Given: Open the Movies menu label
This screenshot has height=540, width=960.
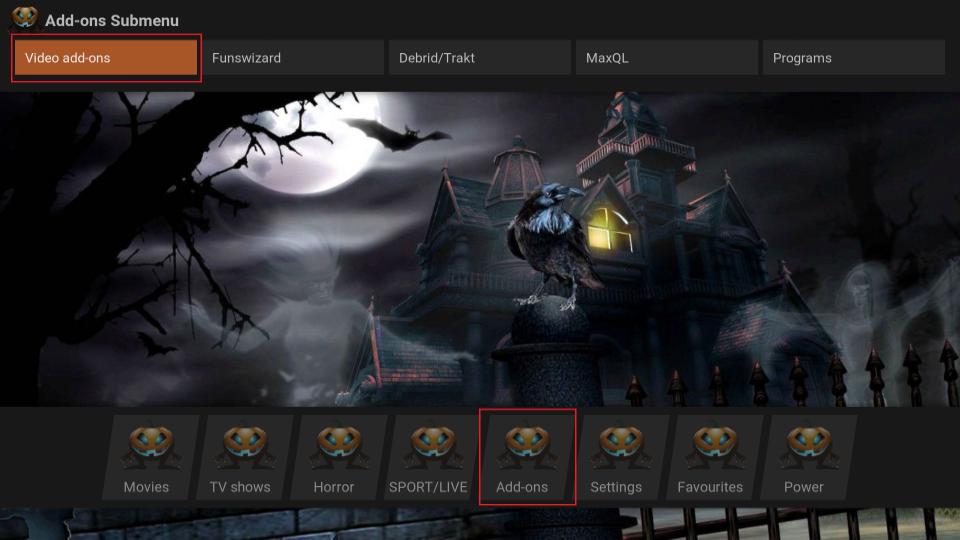Looking at the screenshot, I should click(x=146, y=487).
